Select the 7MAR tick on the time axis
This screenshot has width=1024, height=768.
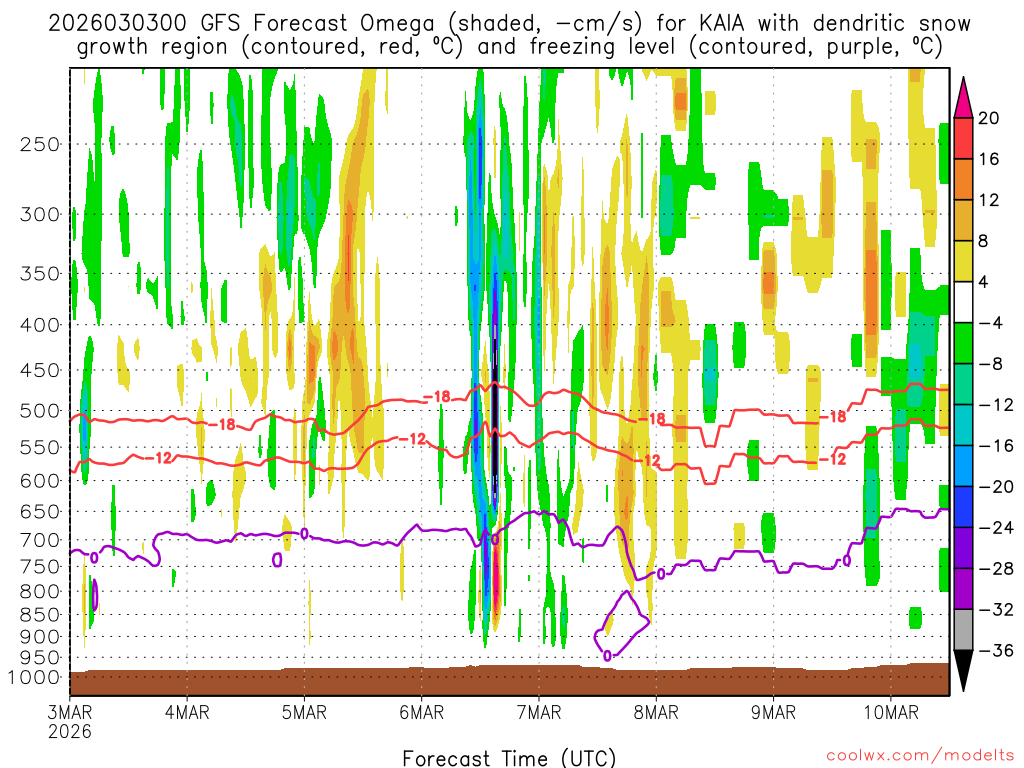pos(539,712)
